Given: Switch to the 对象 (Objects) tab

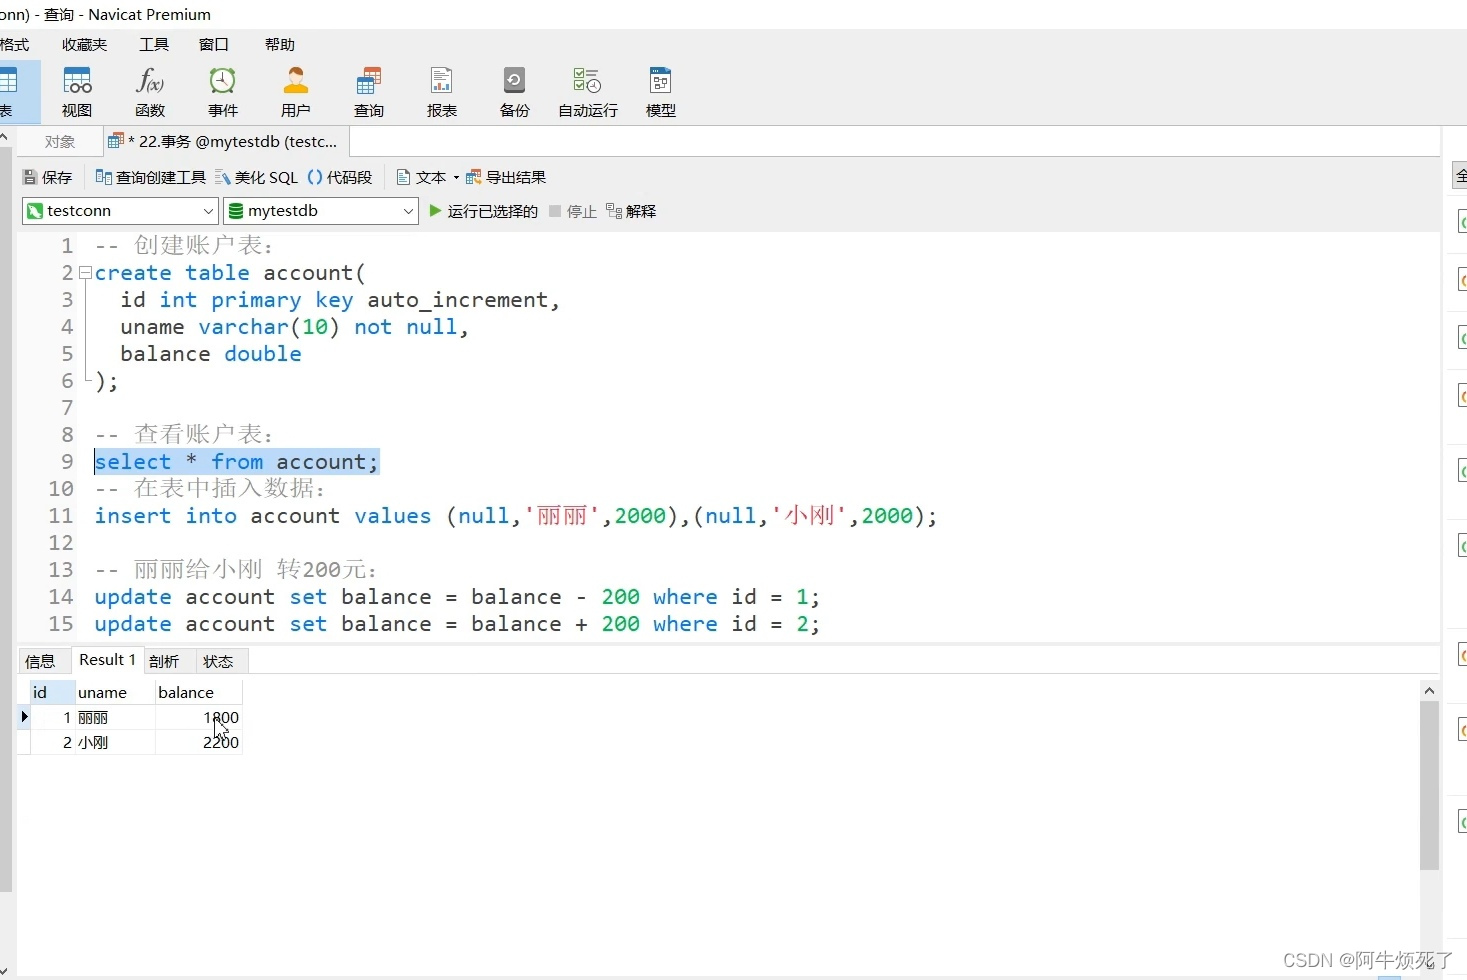Looking at the screenshot, I should tap(60, 142).
